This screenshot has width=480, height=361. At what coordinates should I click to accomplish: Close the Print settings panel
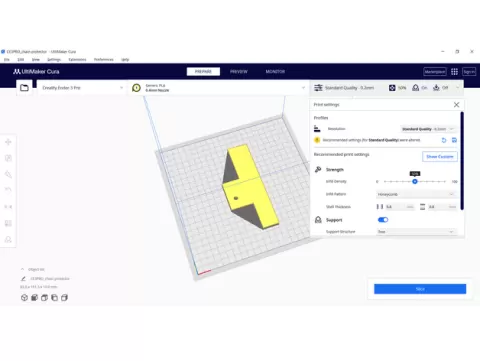click(456, 105)
